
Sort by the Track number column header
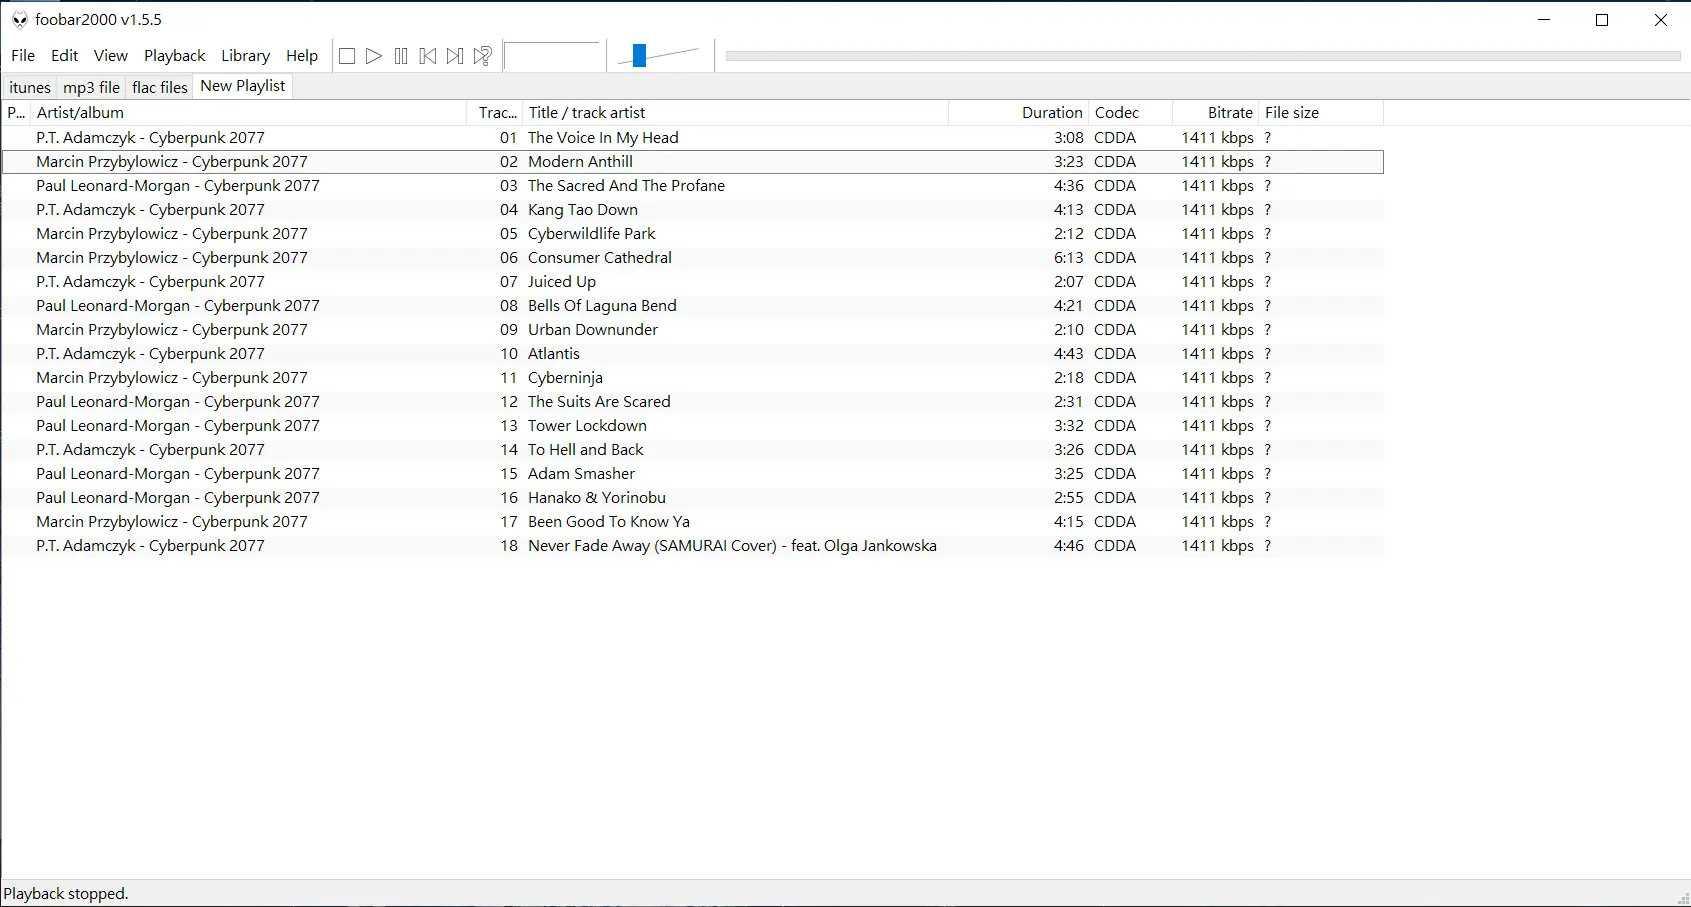(x=496, y=113)
